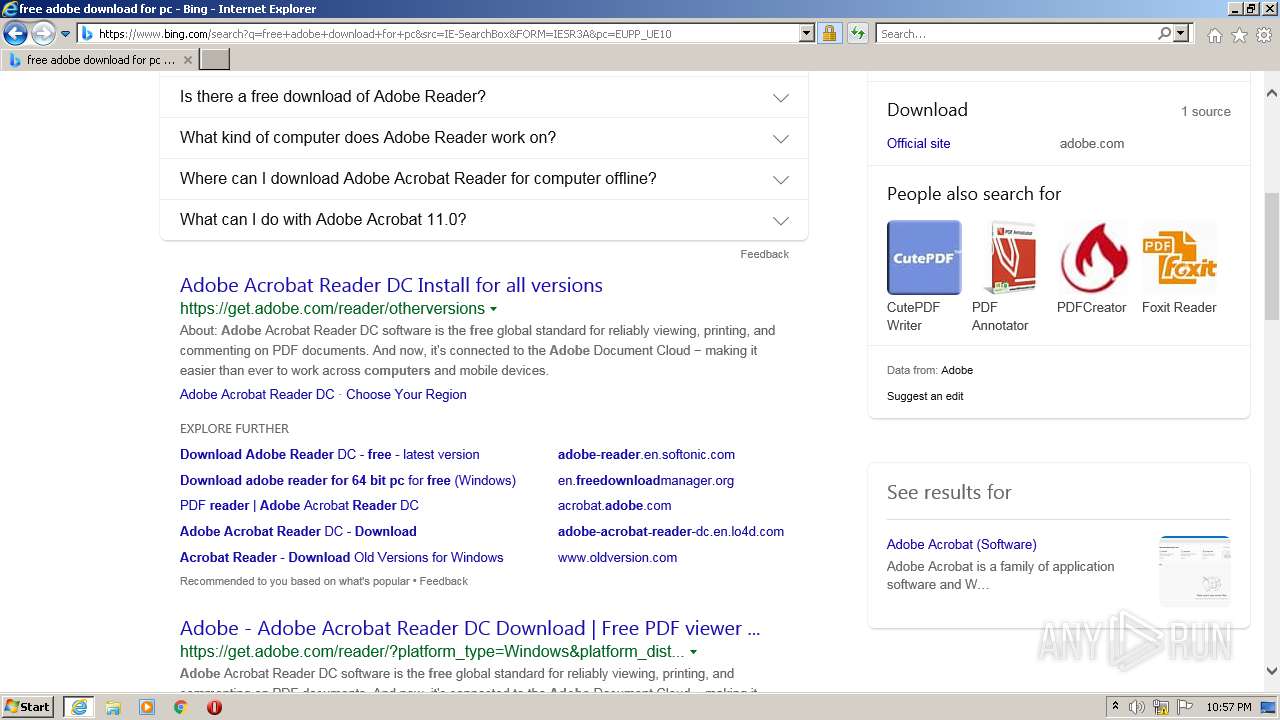This screenshot has width=1280, height=720.
Task: Click the red circular taskbar icon
Action: (x=214, y=707)
